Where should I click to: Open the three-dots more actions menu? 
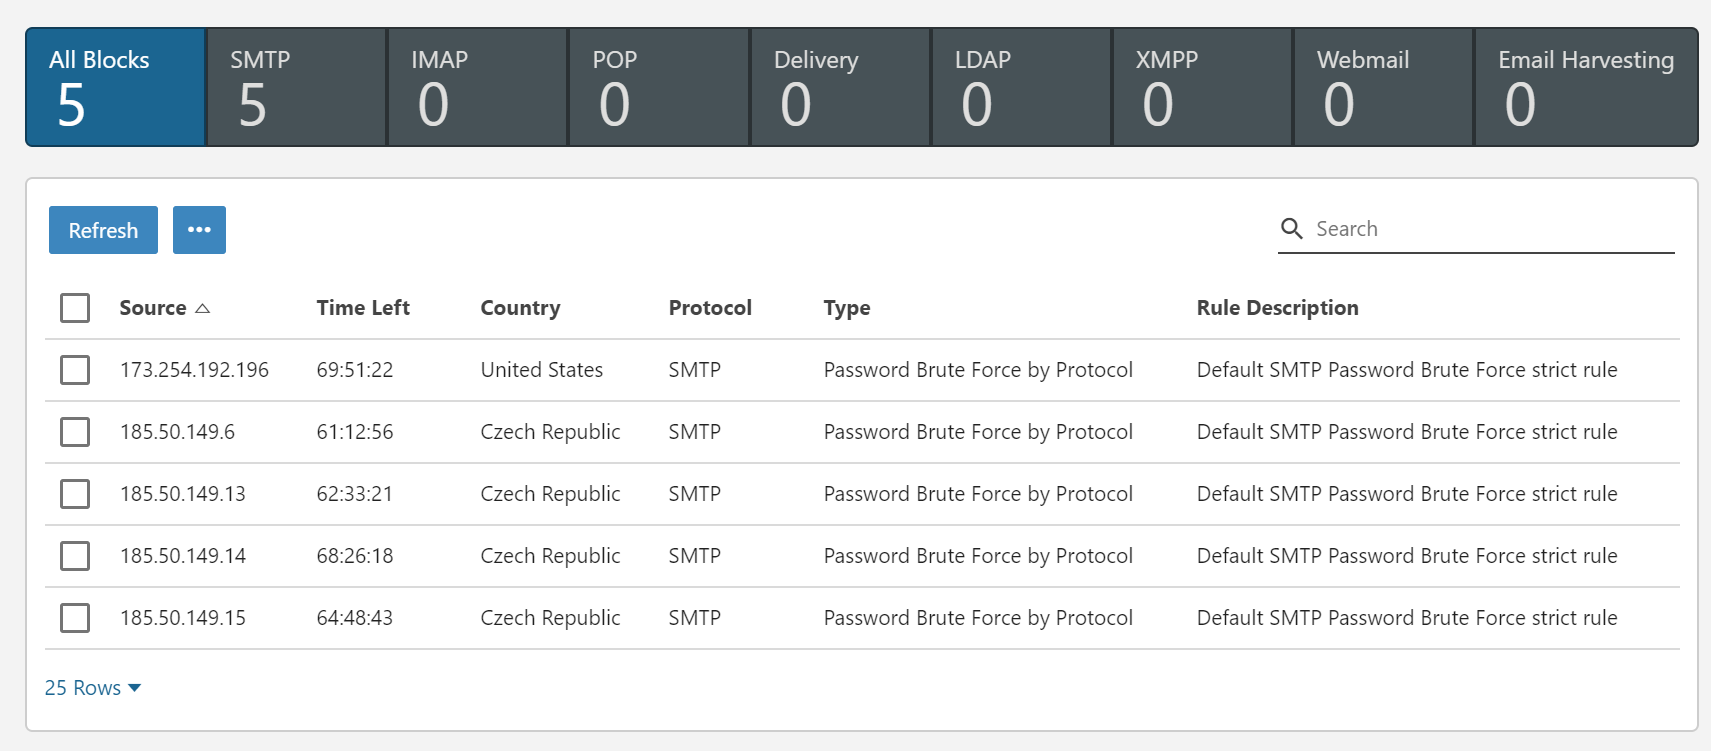(x=199, y=230)
